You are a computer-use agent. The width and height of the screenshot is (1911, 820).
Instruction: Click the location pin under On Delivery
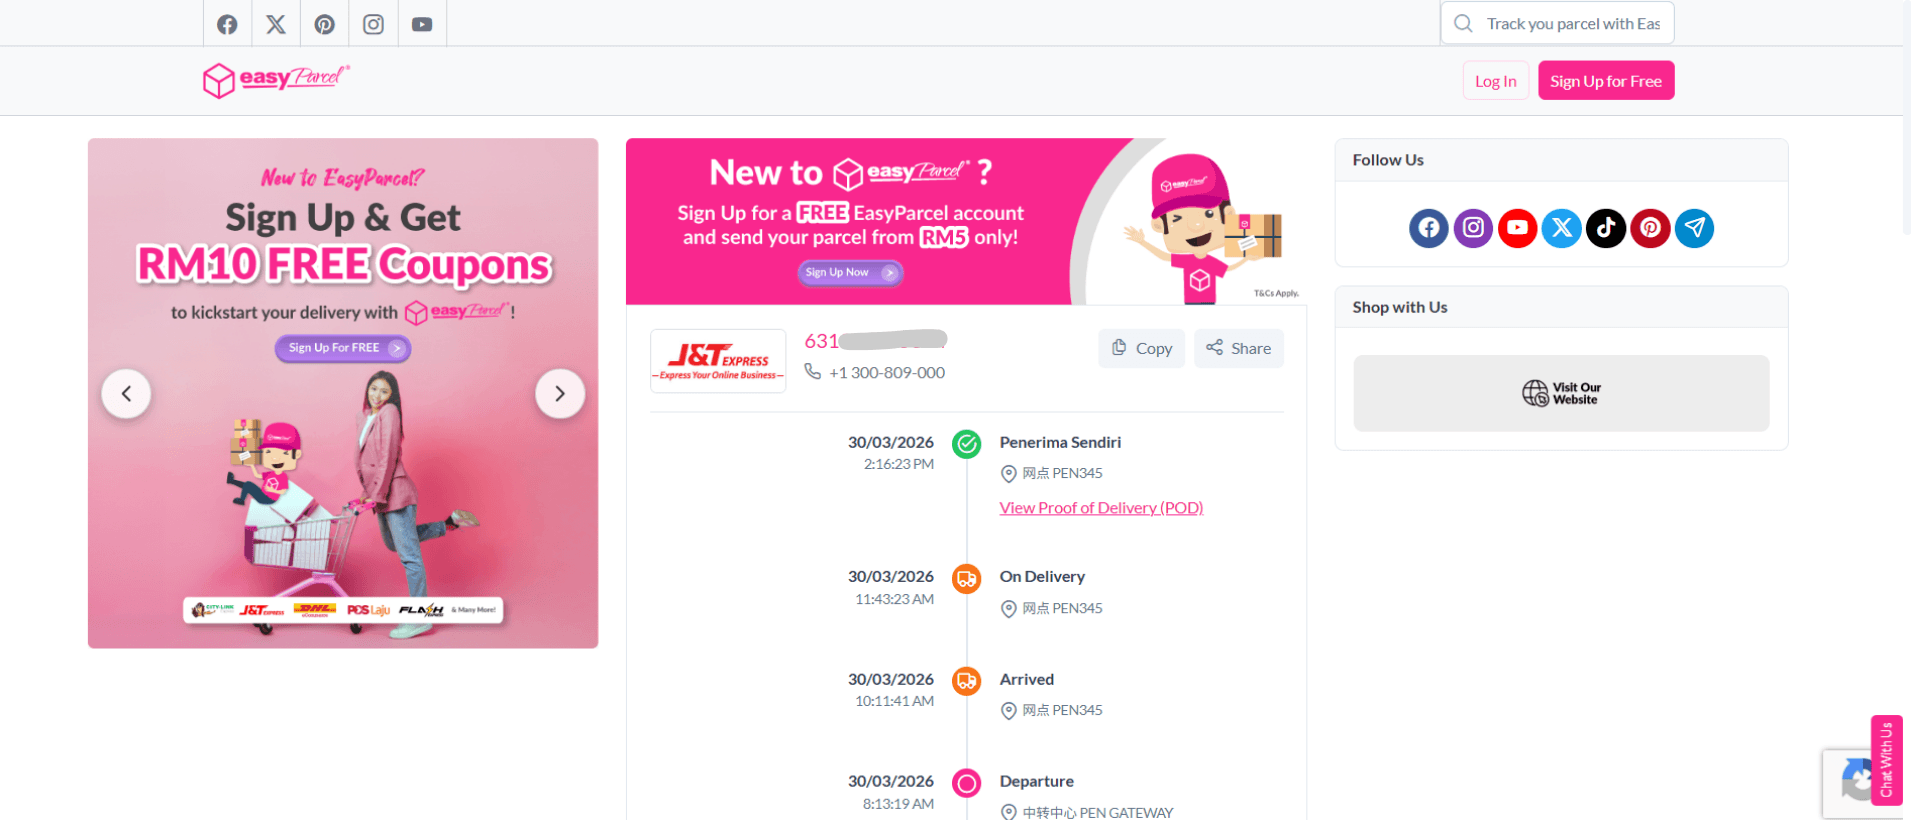tap(1009, 609)
